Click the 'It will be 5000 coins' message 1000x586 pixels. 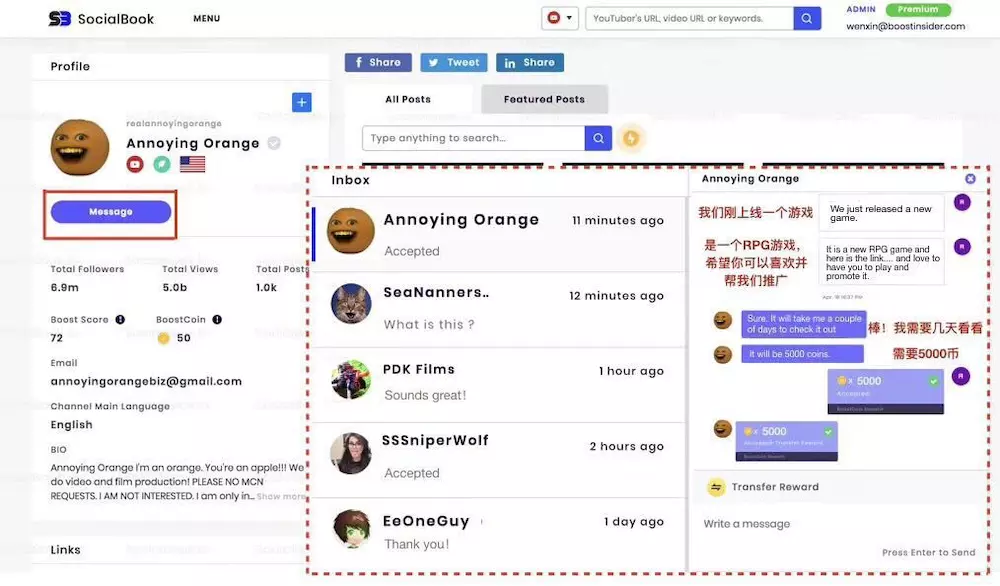[x=802, y=354]
